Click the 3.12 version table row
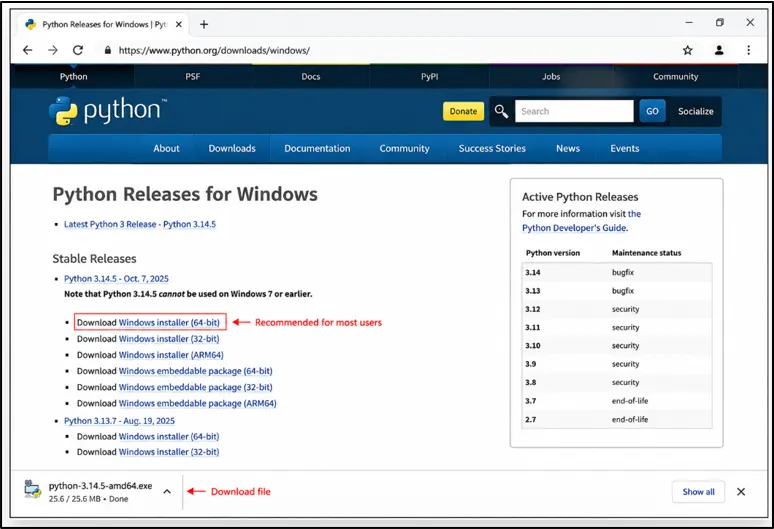 (x=617, y=309)
